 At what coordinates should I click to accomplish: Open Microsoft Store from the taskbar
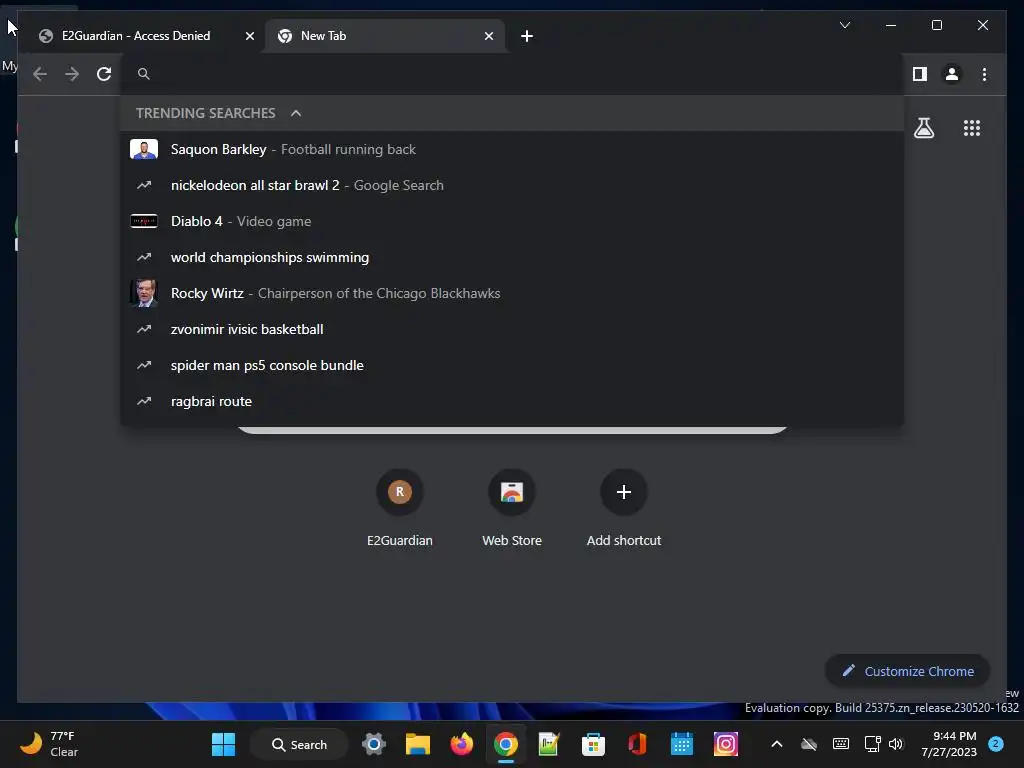593,744
